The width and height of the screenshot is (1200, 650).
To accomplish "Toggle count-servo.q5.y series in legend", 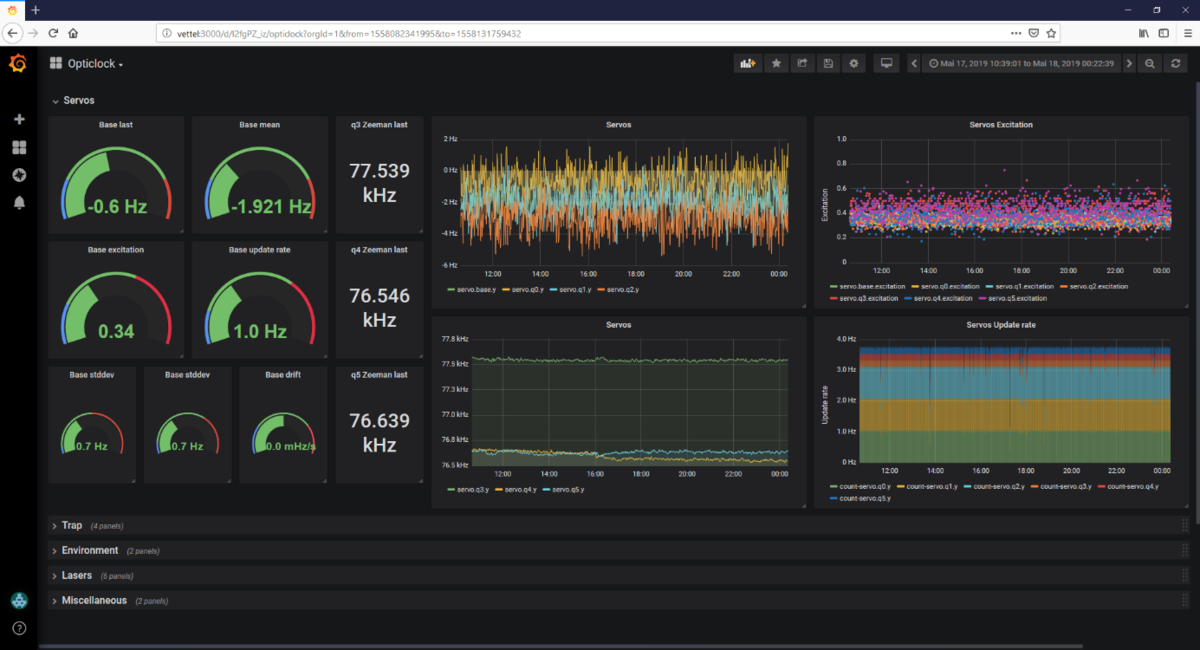I will click(865, 498).
